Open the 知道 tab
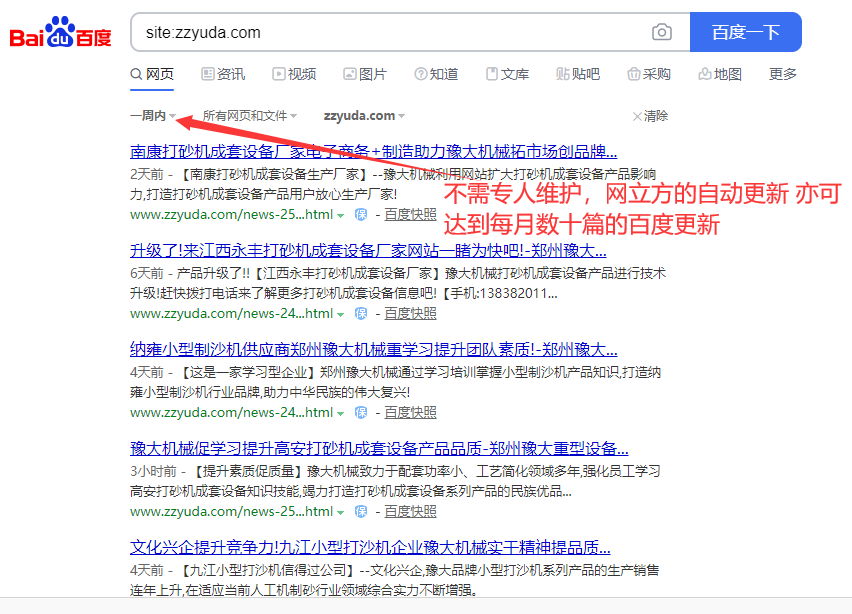The image size is (852, 614). point(436,74)
